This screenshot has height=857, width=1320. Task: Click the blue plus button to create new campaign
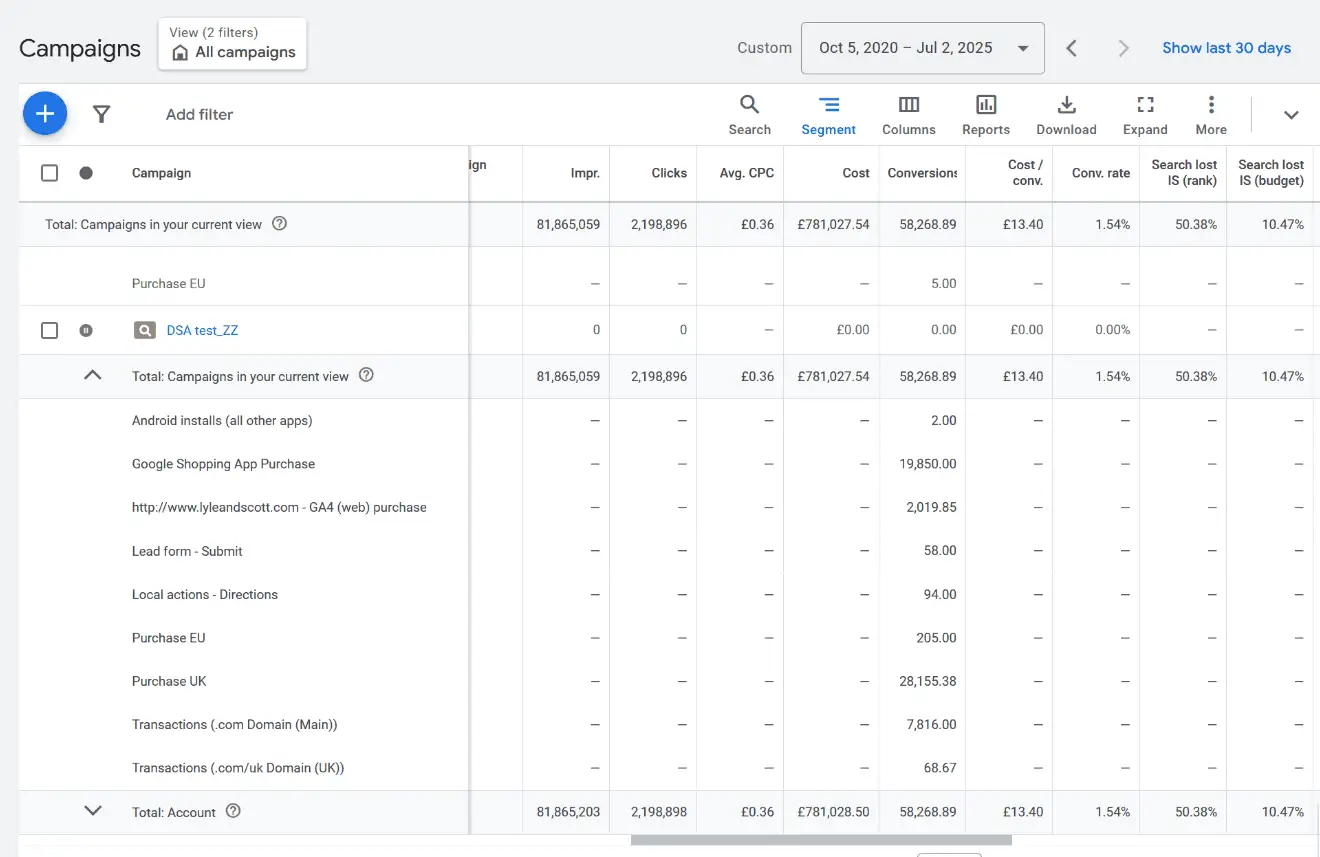point(44,113)
